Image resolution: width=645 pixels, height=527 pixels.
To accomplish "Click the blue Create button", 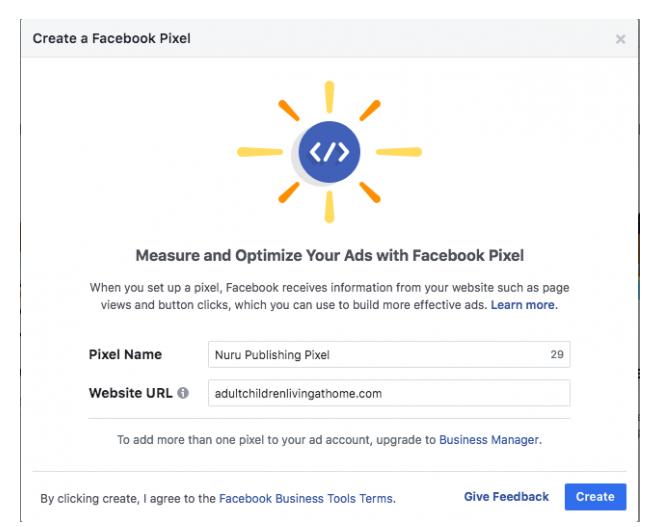I will coord(595,497).
